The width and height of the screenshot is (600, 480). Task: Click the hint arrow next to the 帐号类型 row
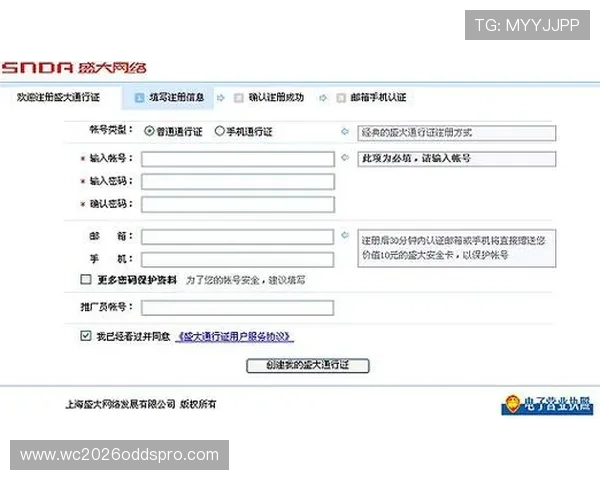pos(345,132)
